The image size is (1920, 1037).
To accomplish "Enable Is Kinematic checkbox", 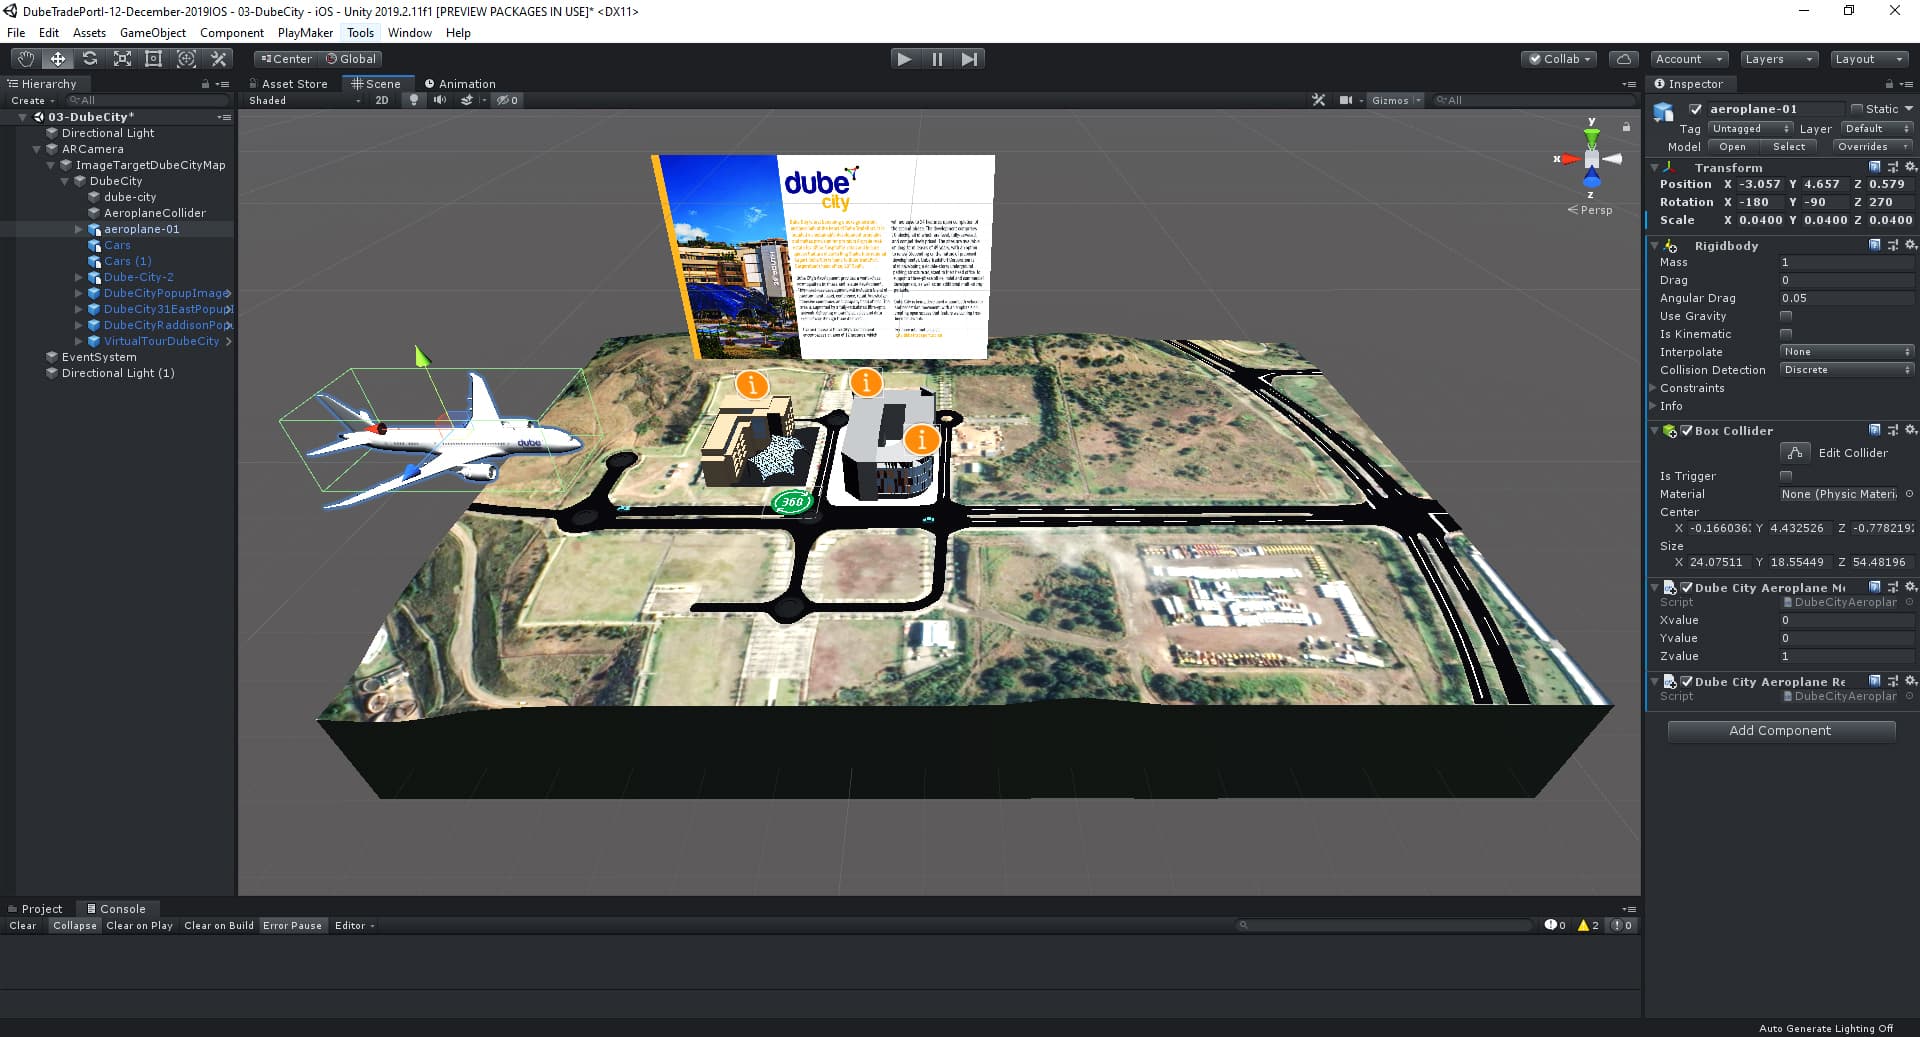I will point(1786,334).
